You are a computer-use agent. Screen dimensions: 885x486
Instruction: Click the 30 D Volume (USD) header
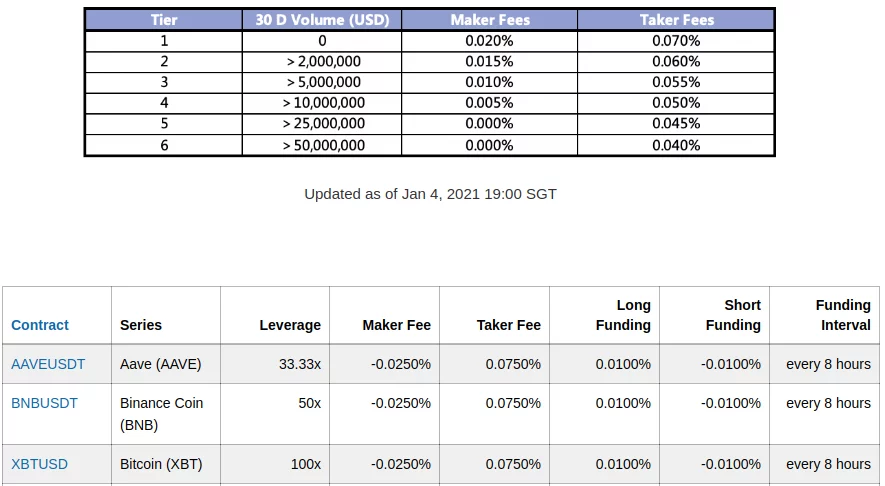[324, 20]
